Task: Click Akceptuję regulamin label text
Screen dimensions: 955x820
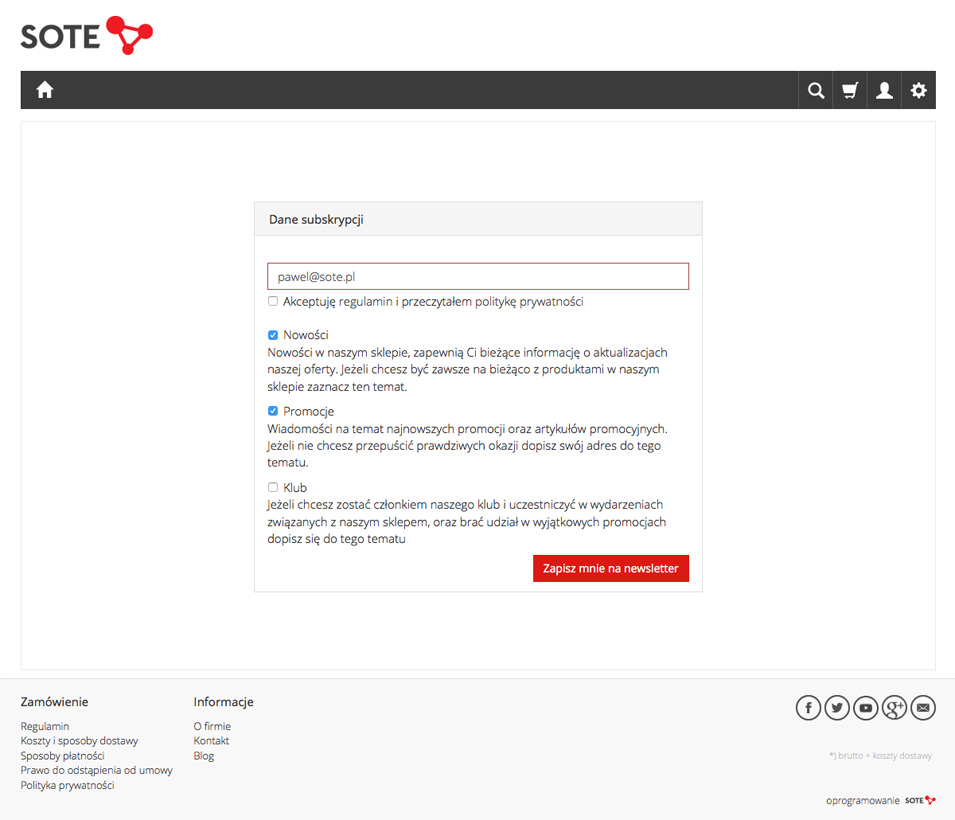Action: (433, 302)
